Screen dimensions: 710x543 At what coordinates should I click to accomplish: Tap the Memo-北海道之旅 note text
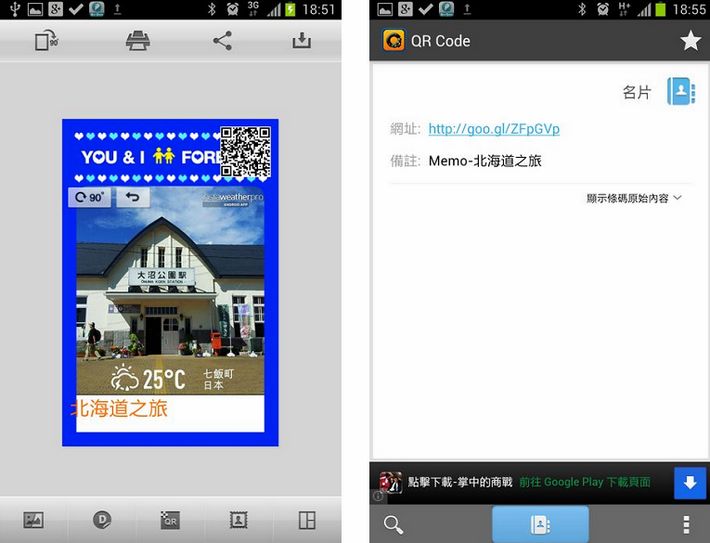click(x=485, y=161)
